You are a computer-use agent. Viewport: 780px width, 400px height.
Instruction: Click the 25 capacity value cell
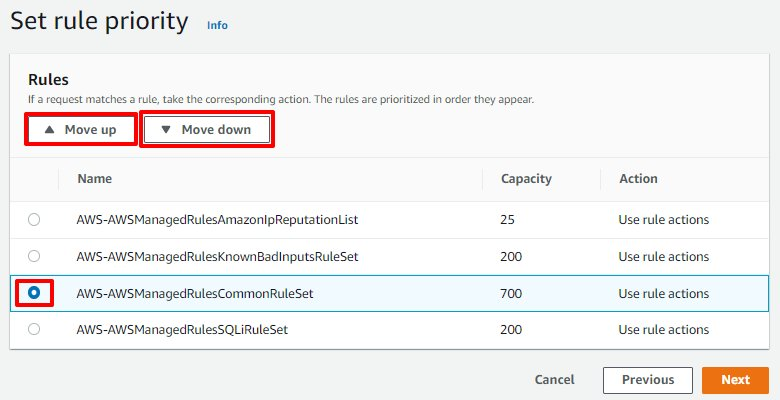(507, 219)
